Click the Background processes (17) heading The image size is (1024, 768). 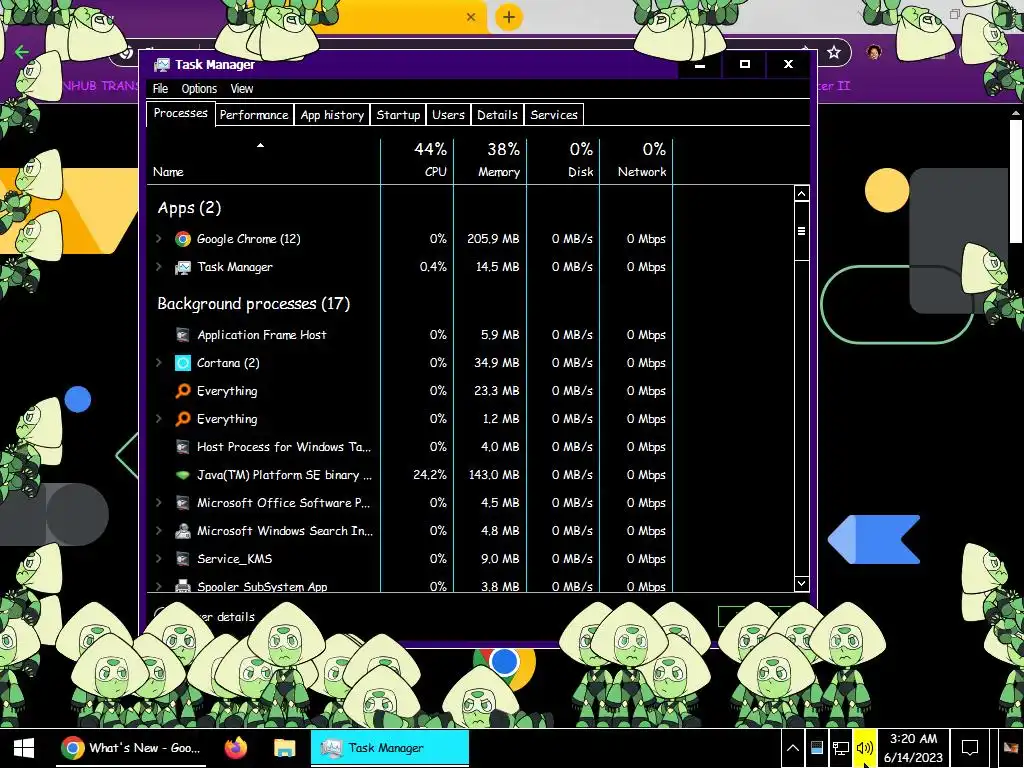point(253,304)
